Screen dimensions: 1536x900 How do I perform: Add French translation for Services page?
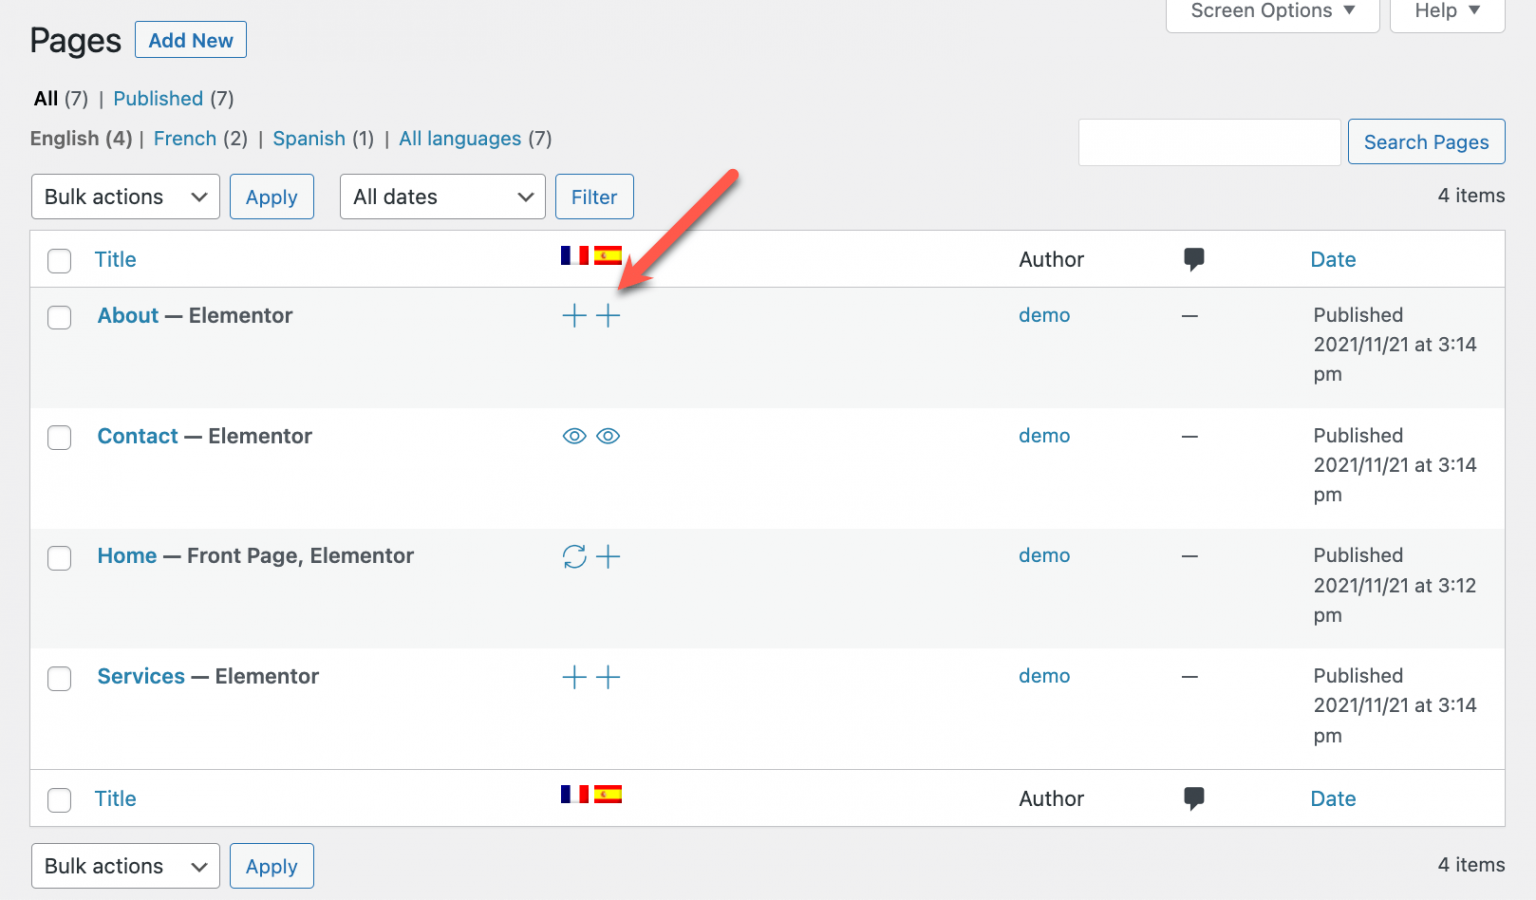pos(574,677)
